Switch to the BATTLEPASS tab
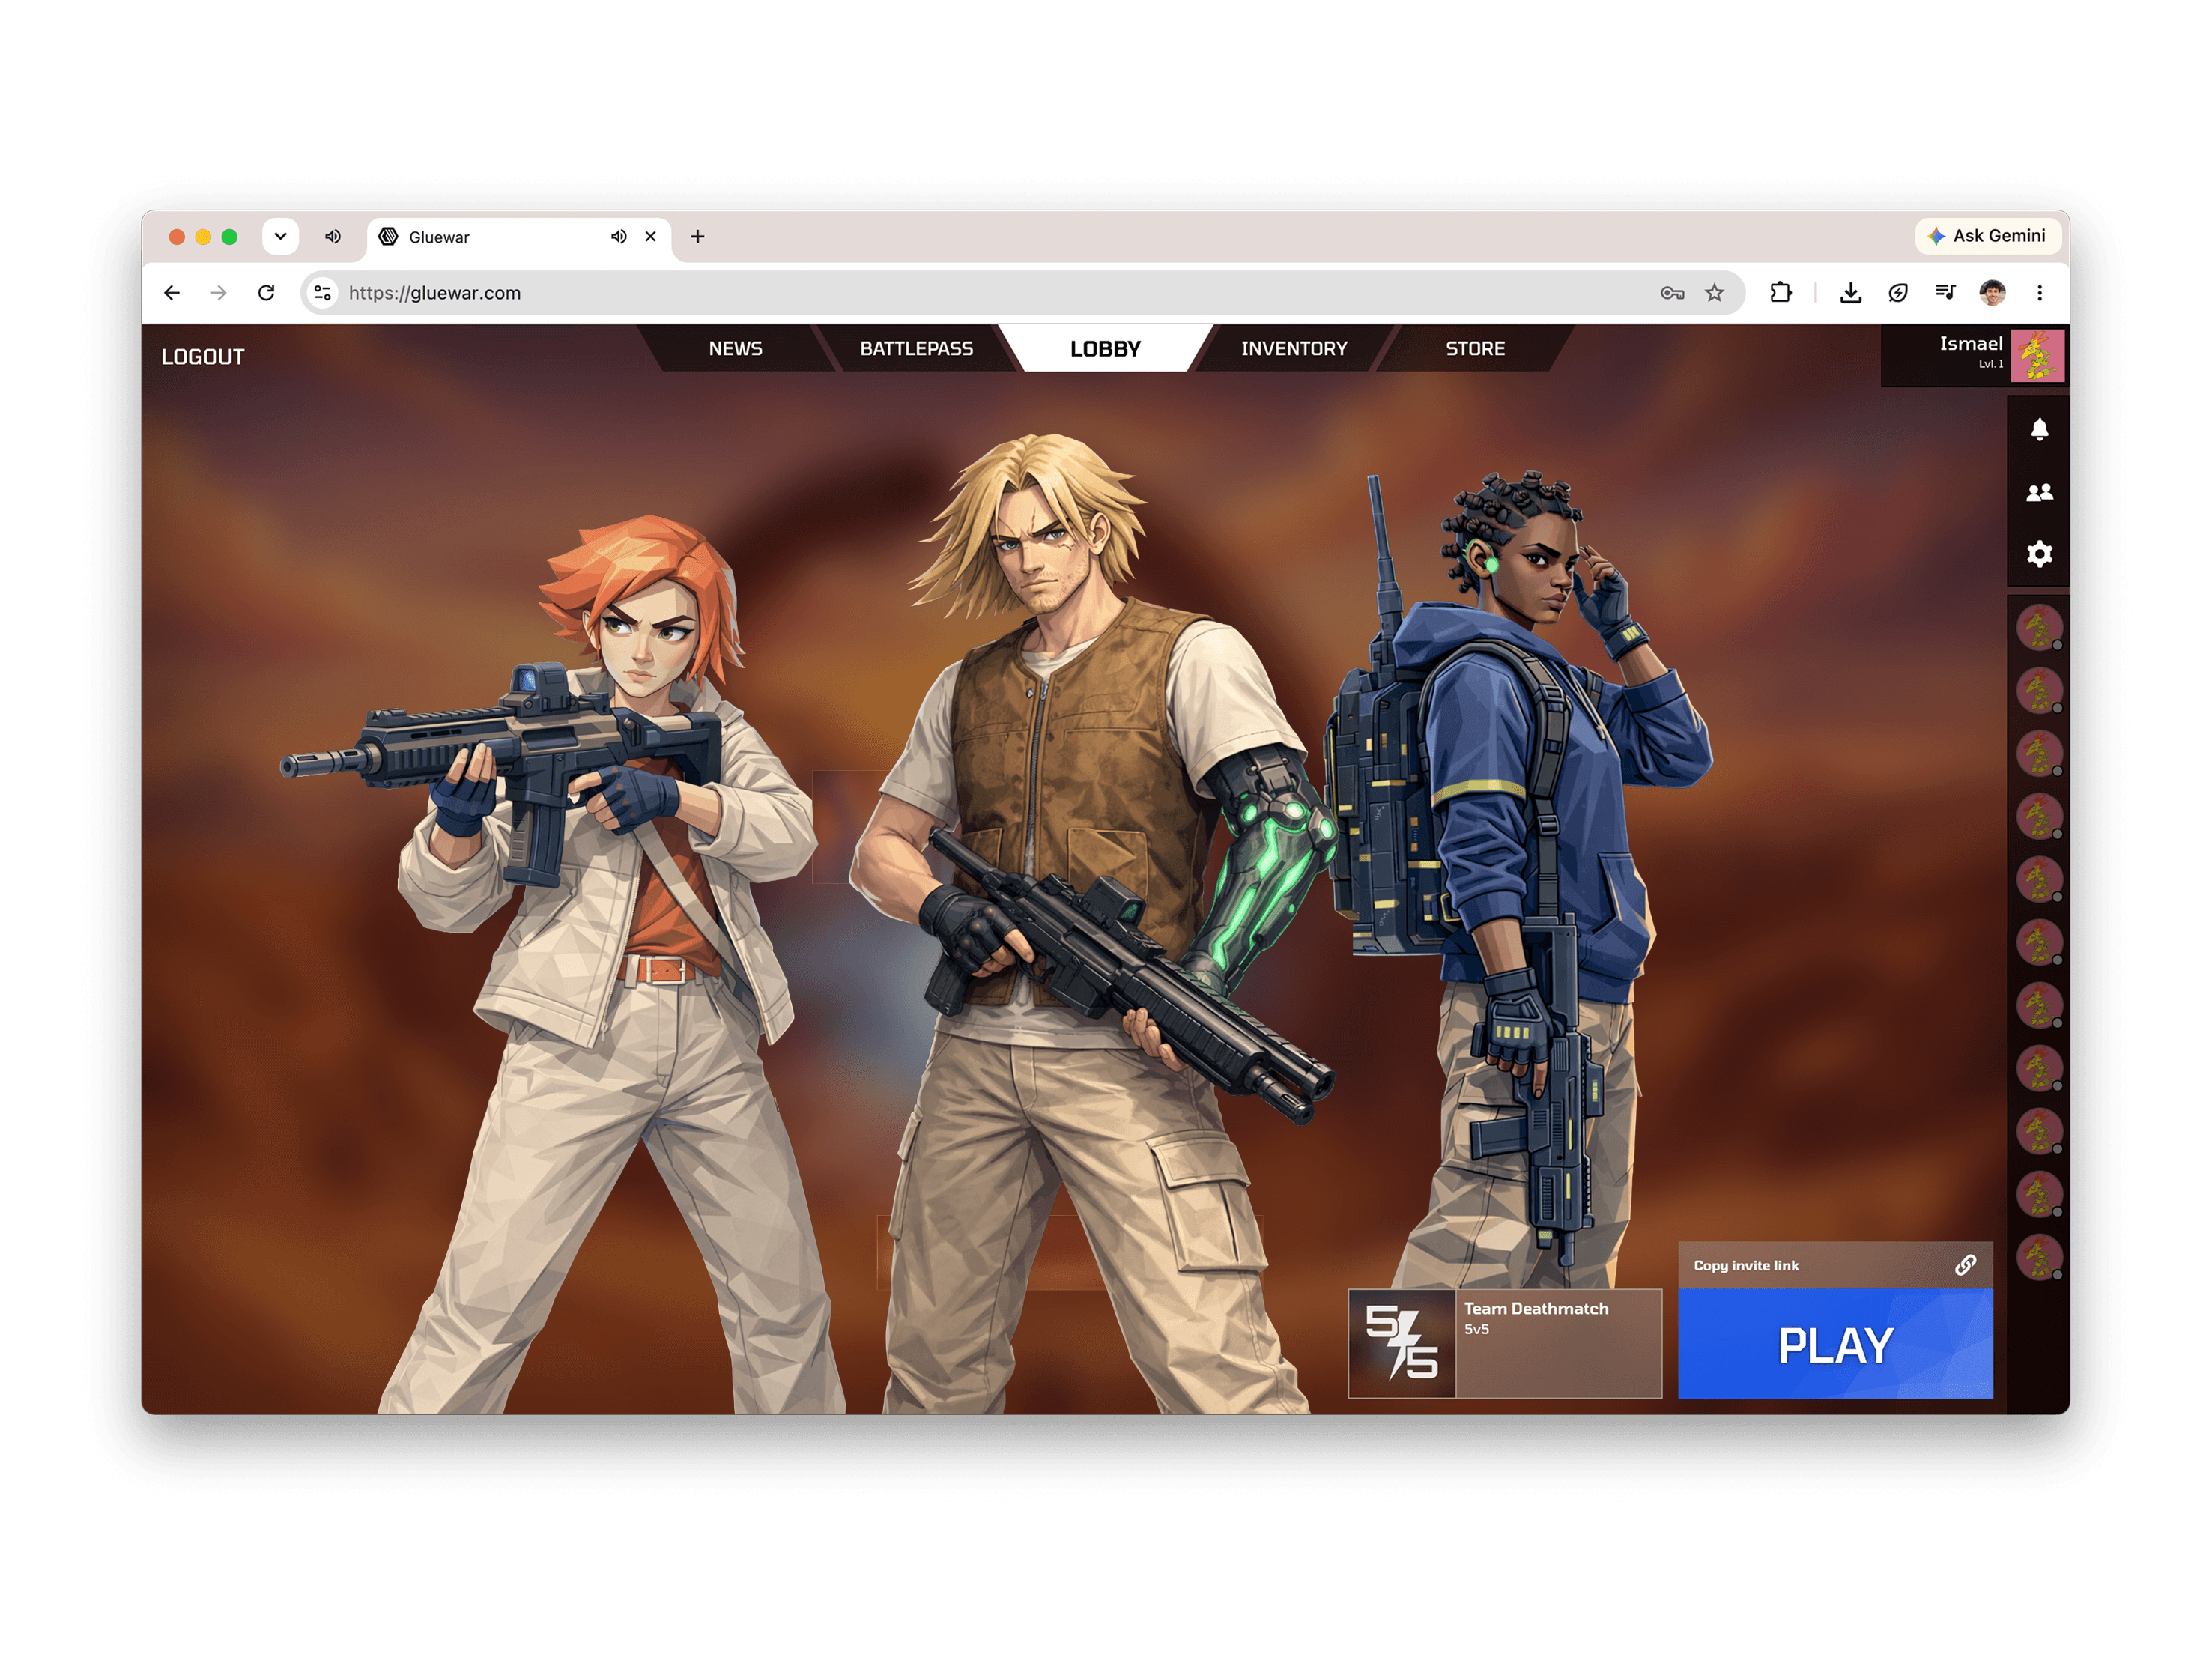Screen dimensions: 2212x1672 [916, 348]
